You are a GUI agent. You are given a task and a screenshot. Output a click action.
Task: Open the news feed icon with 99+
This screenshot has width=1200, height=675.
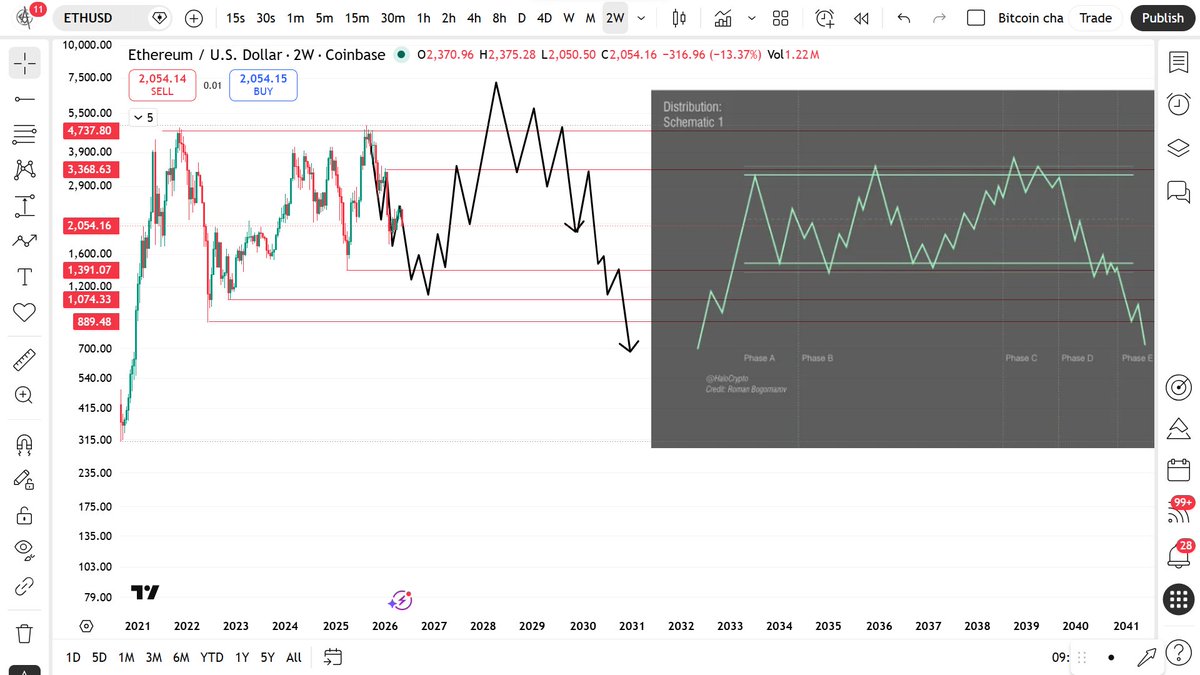click(x=1179, y=511)
